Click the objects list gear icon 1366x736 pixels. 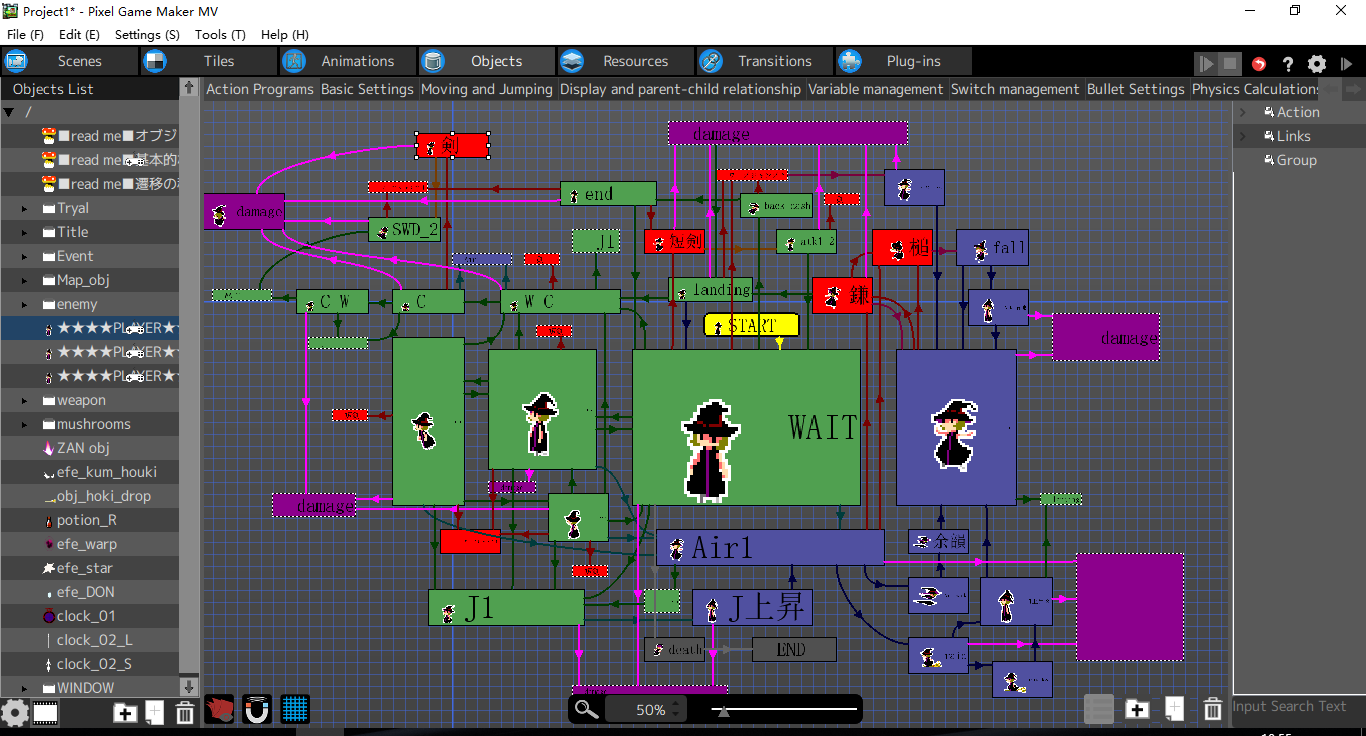(14, 712)
